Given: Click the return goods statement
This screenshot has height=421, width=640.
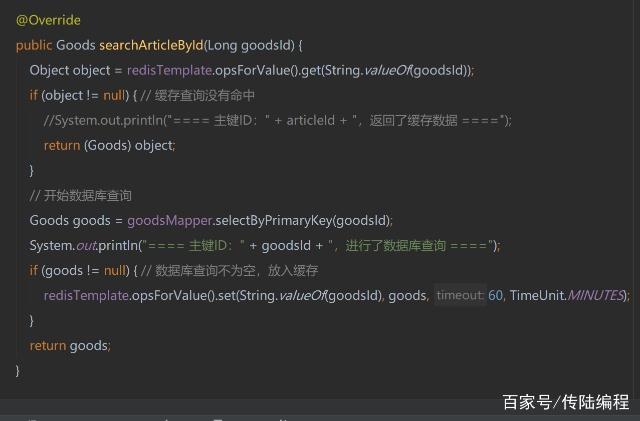Looking at the screenshot, I should [70, 346].
